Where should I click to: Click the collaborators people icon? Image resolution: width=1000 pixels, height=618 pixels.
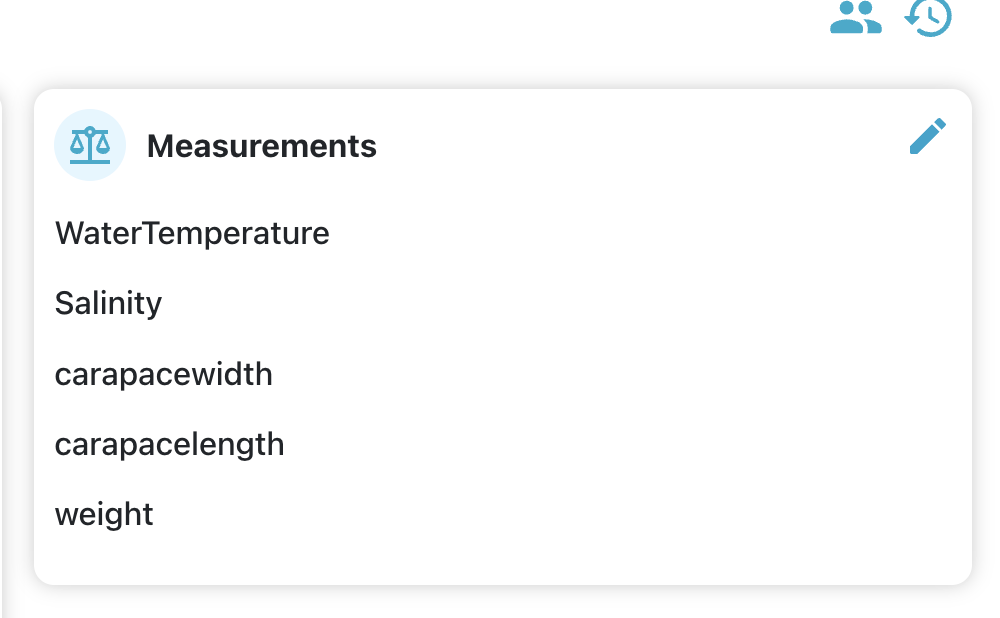[x=856, y=17]
